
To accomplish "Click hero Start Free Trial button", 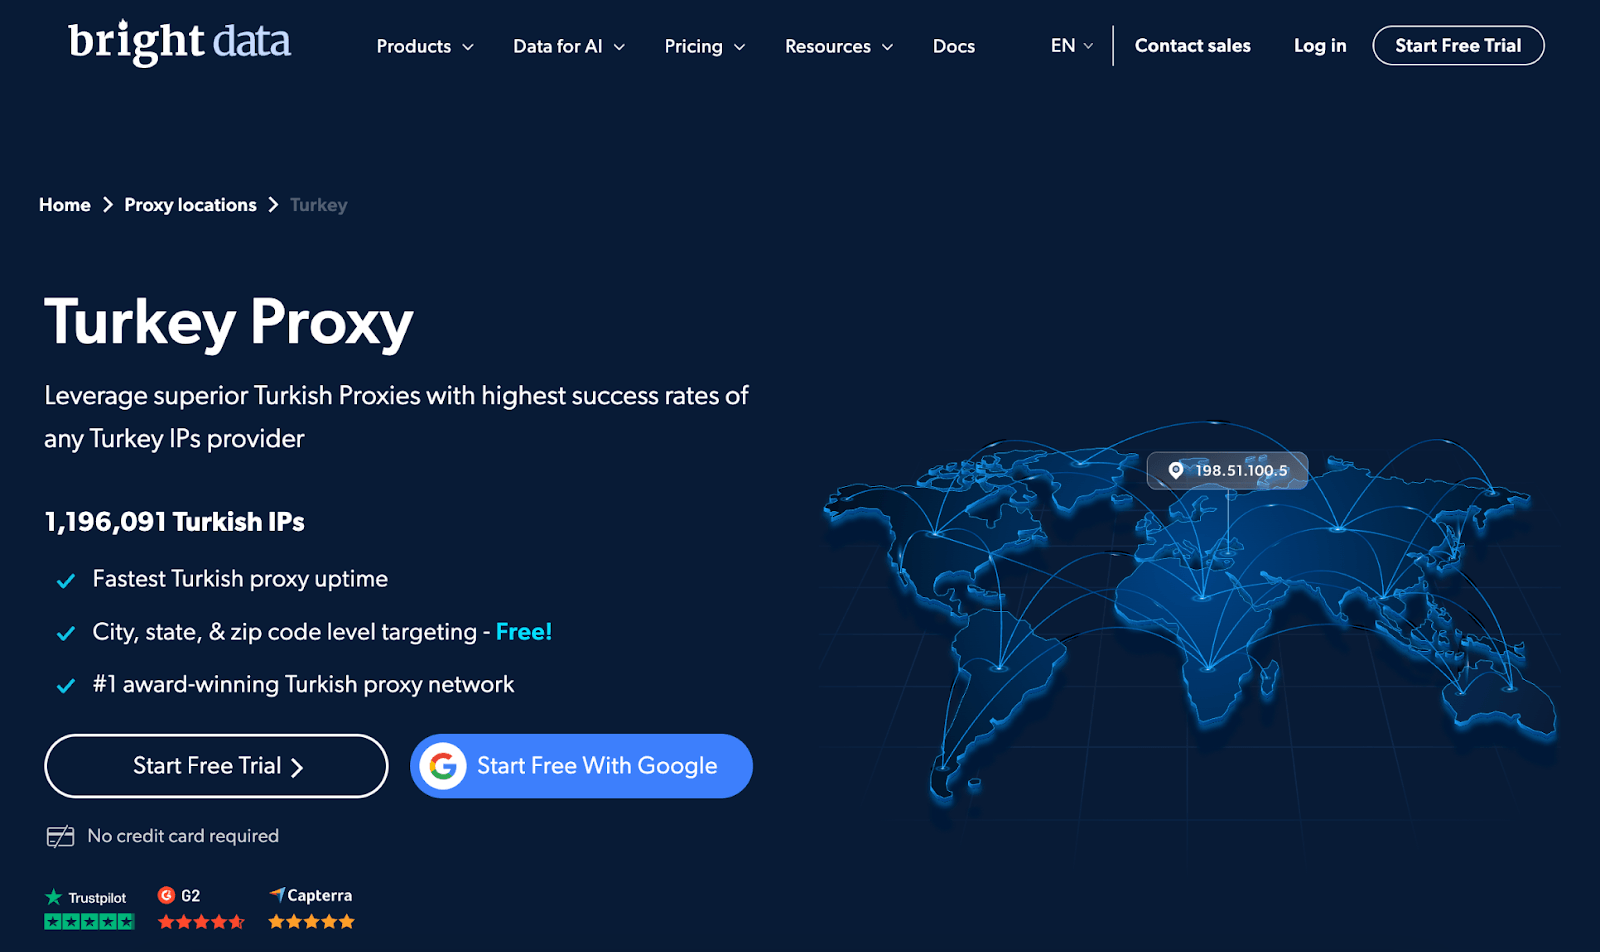I will click(216, 766).
